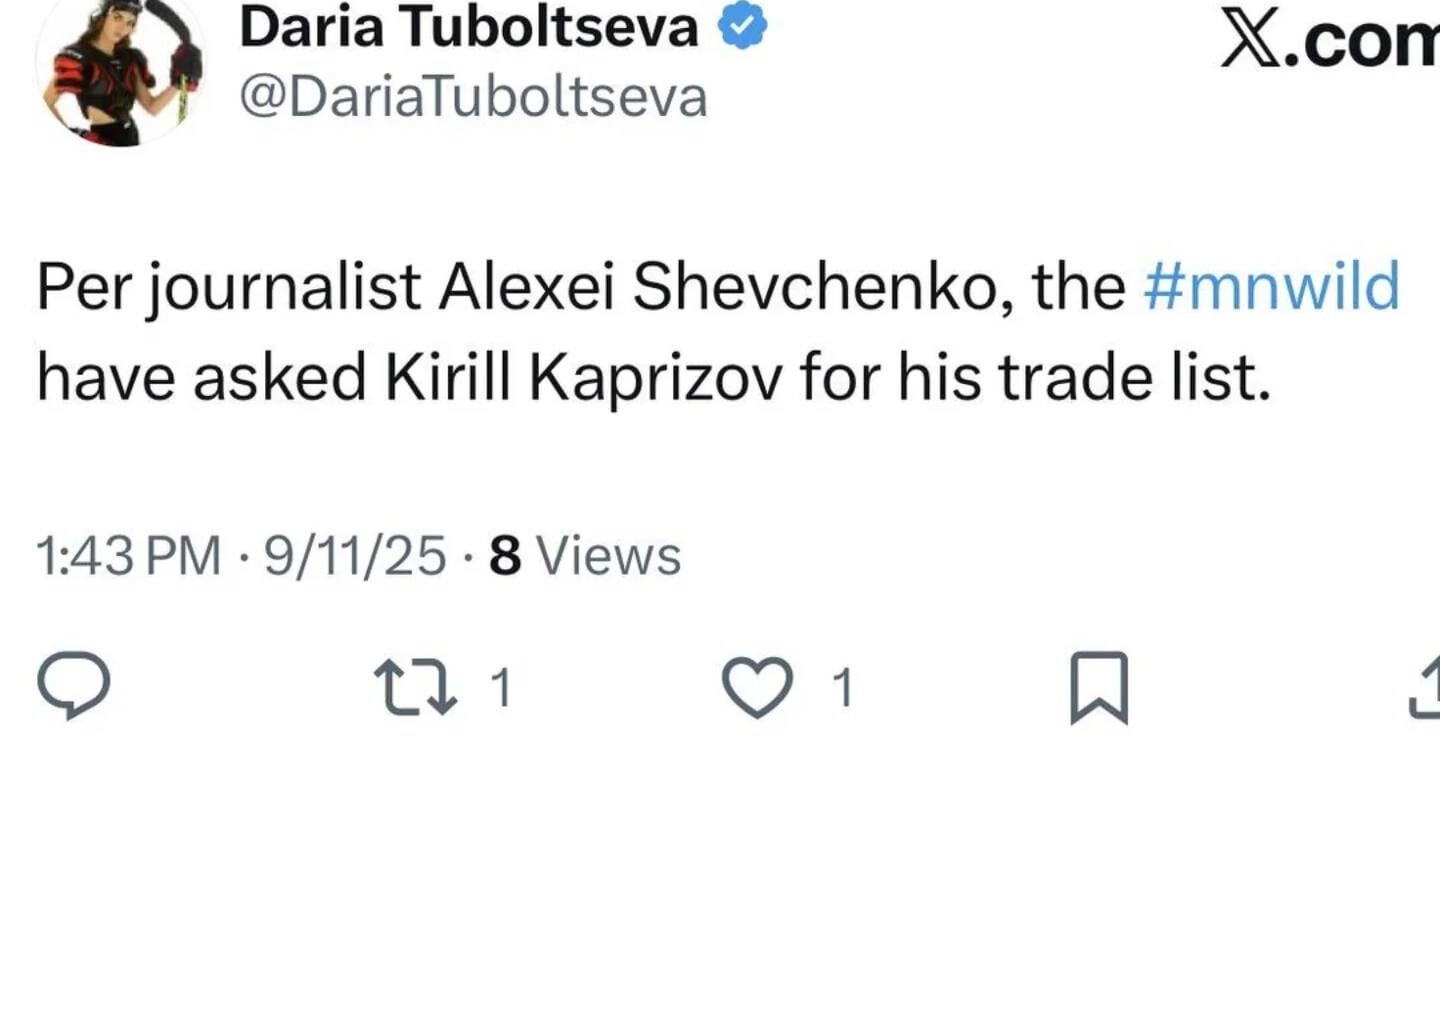Click the words "trade list" in the tweet

[x=1134, y=378]
